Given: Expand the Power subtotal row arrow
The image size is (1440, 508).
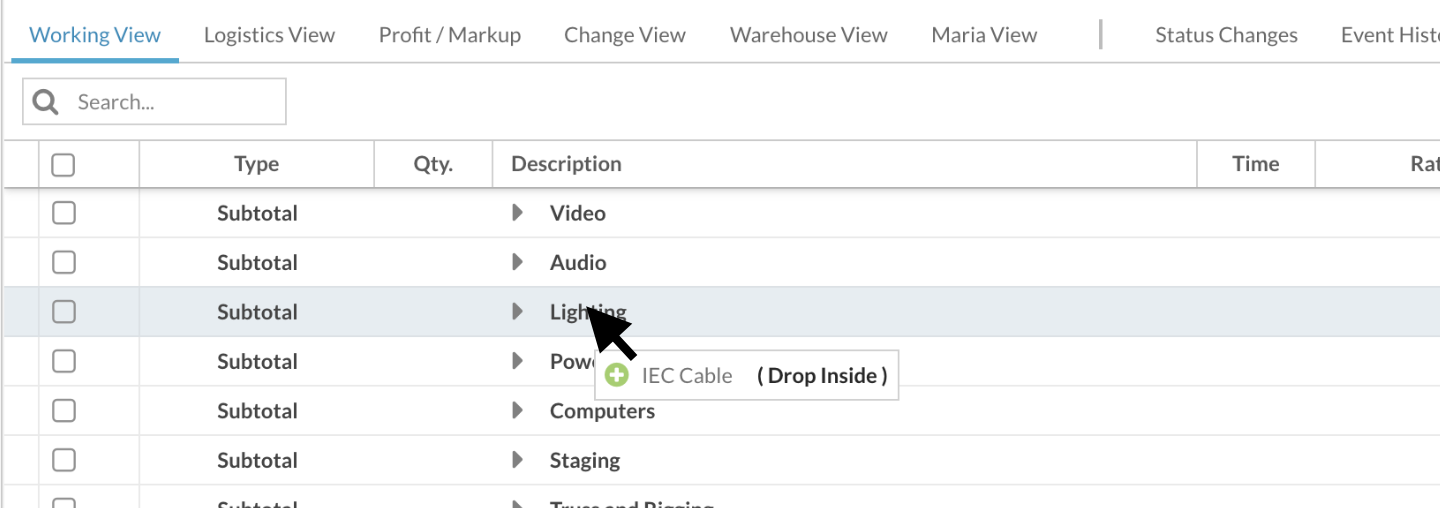Looking at the screenshot, I should 517,361.
